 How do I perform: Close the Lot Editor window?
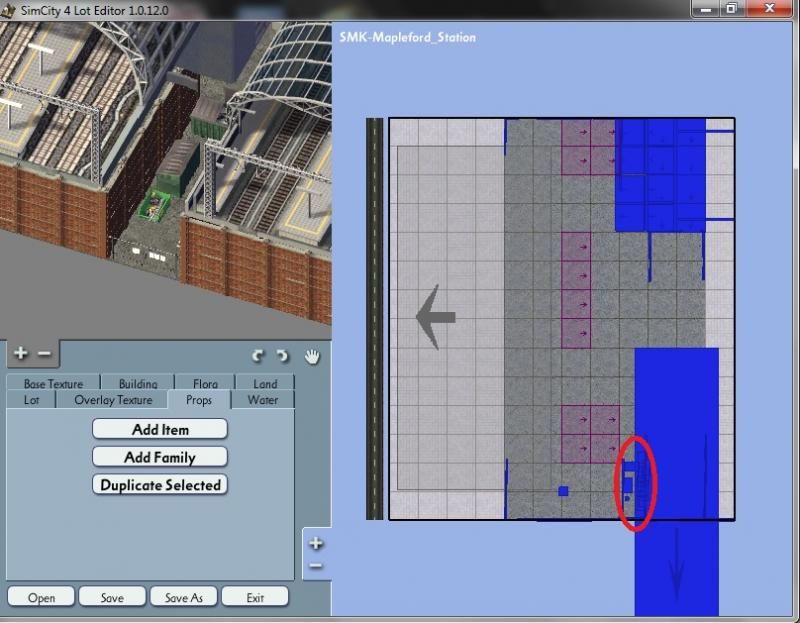click(x=770, y=8)
